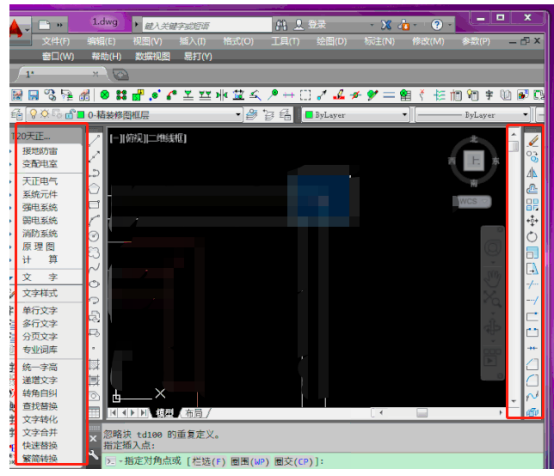Click 查找替换 in the sidebar menu
This screenshot has width=554, height=476.
pyautogui.click(x=40, y=406)
